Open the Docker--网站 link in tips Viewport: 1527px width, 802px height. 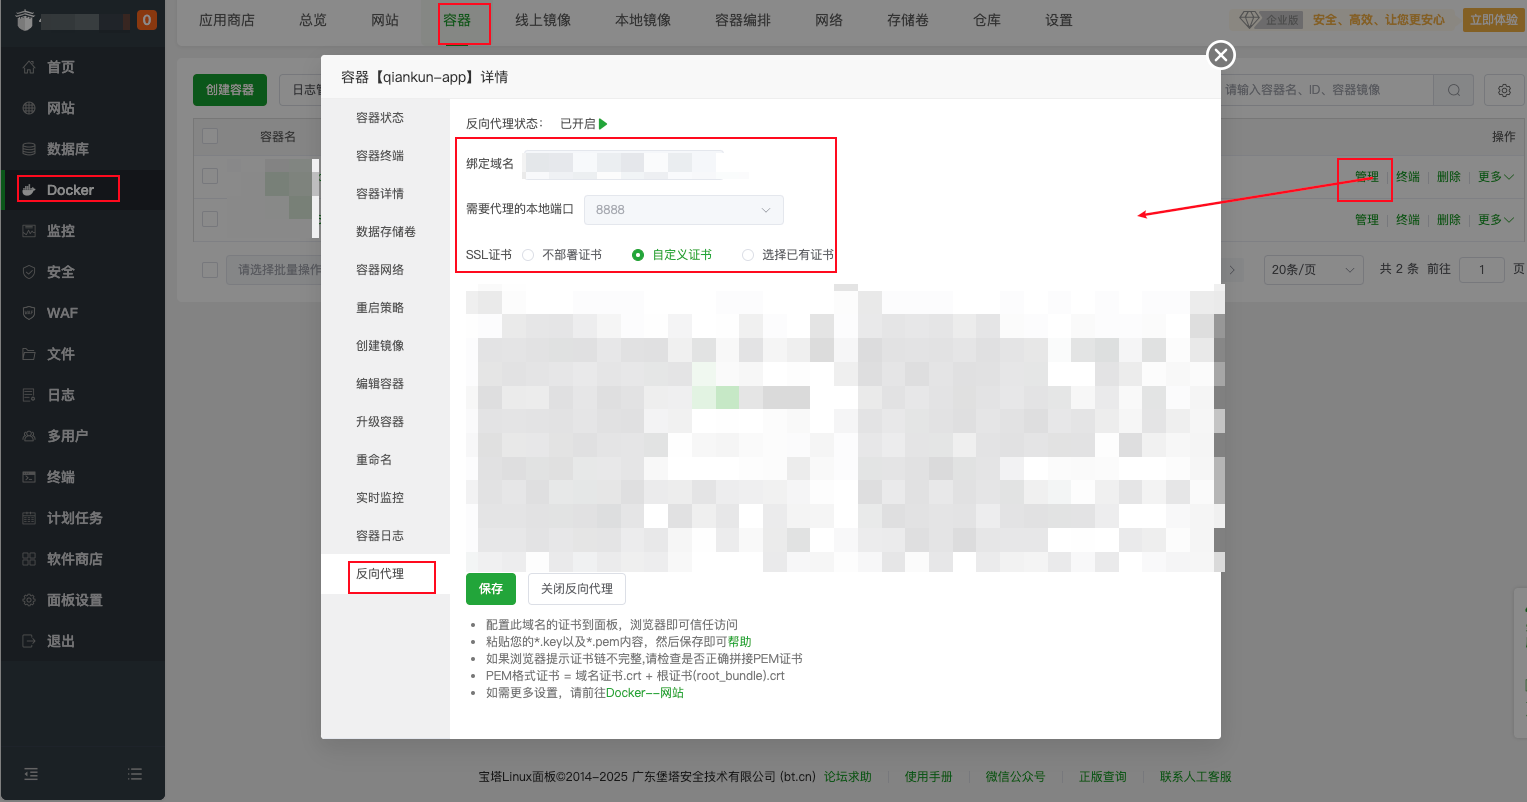tap(645, 693)
